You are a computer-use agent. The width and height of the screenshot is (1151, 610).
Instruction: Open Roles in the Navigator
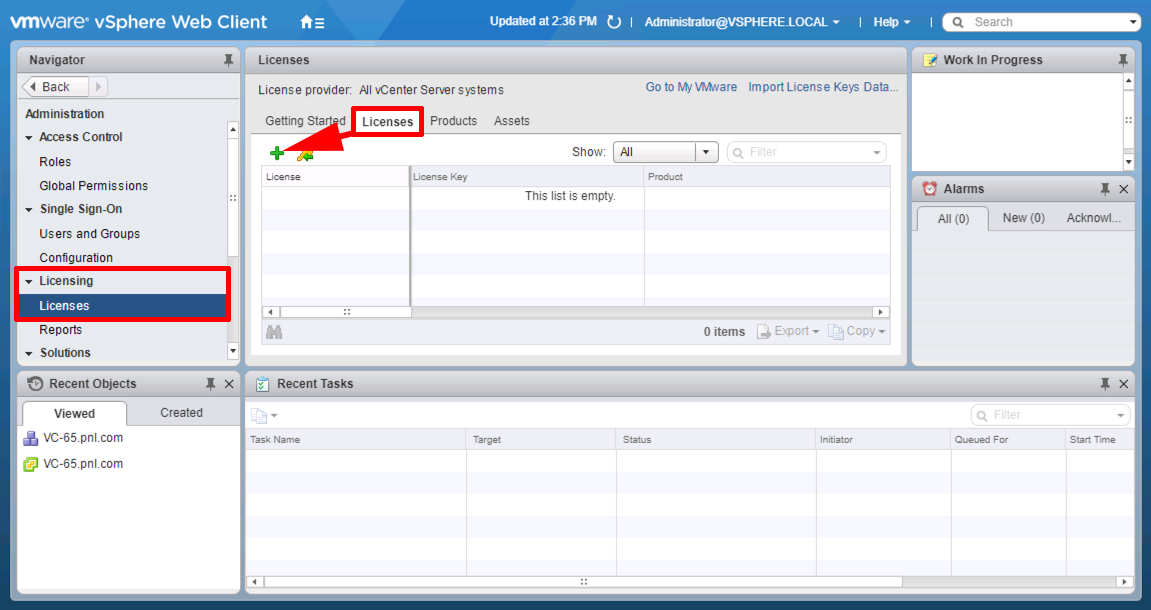point(55,161)
